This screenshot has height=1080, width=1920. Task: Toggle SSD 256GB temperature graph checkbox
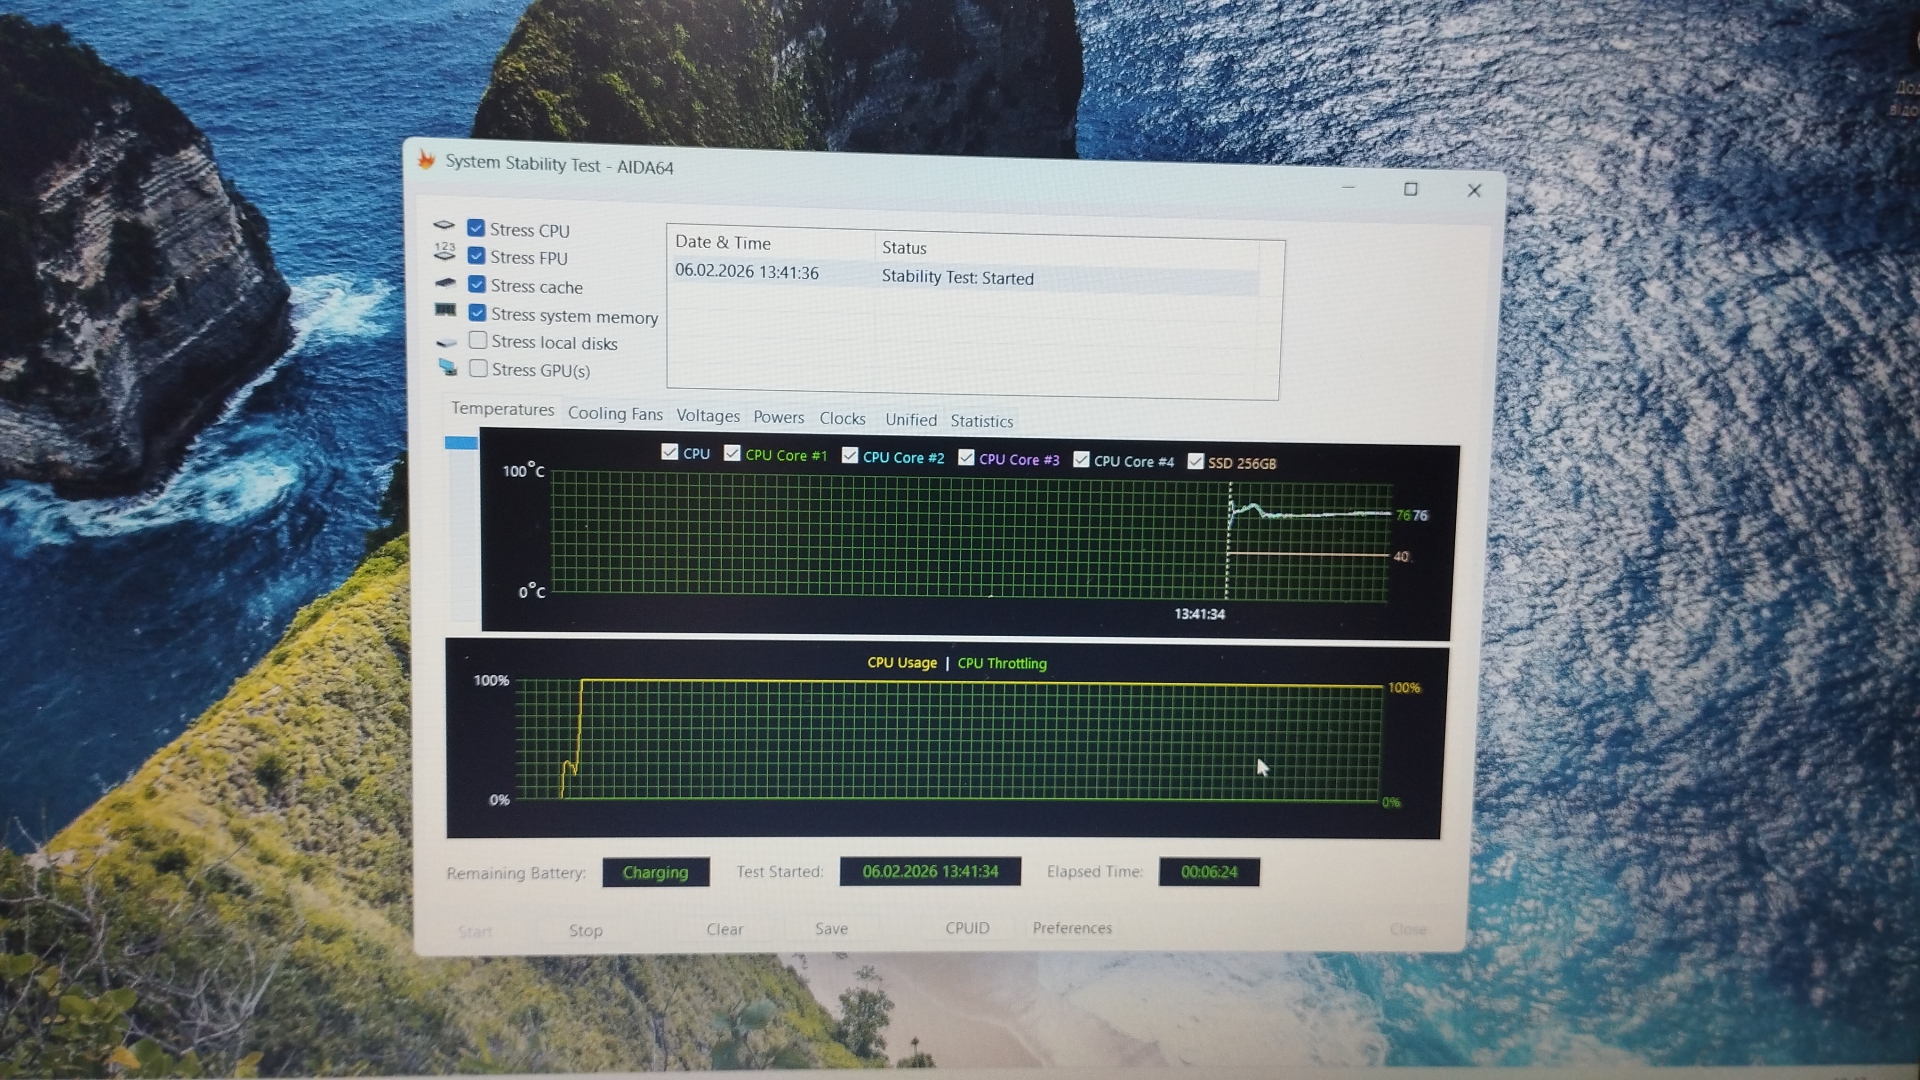tap(1195, 461)
